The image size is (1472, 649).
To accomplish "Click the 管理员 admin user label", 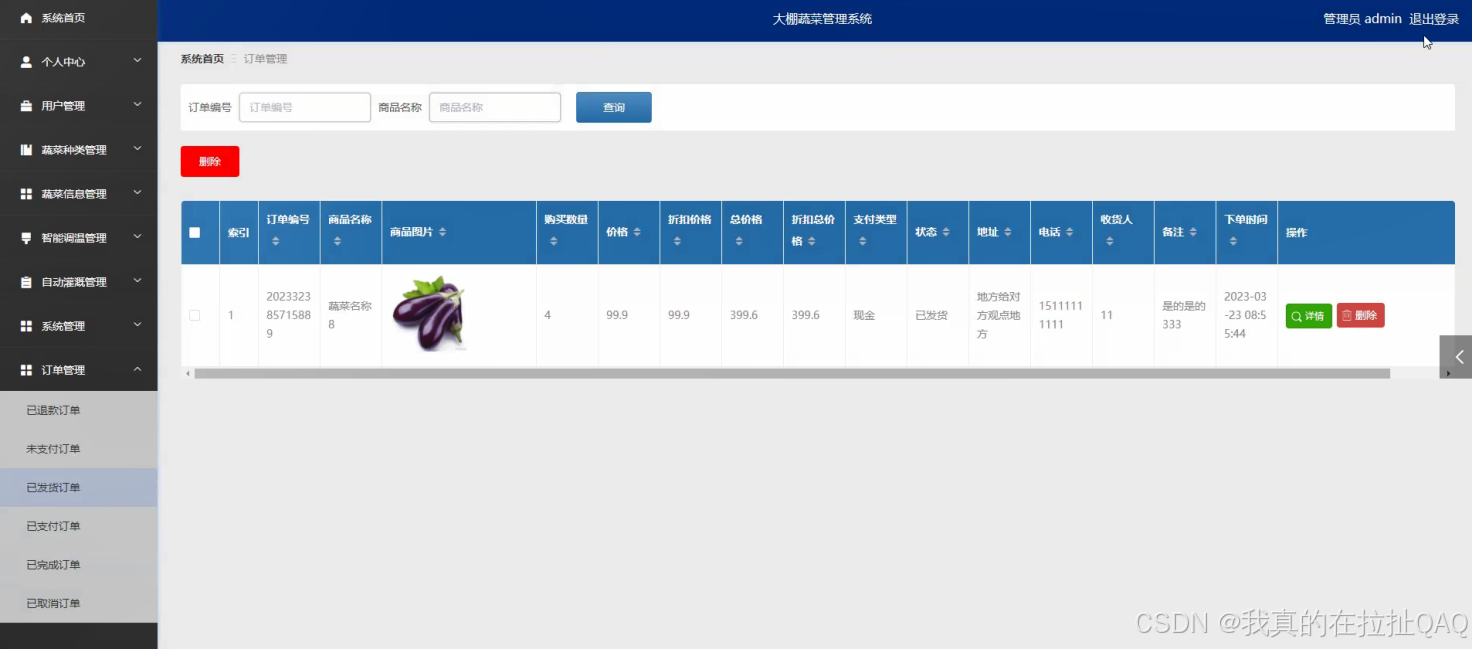I will pos(1362,19).
